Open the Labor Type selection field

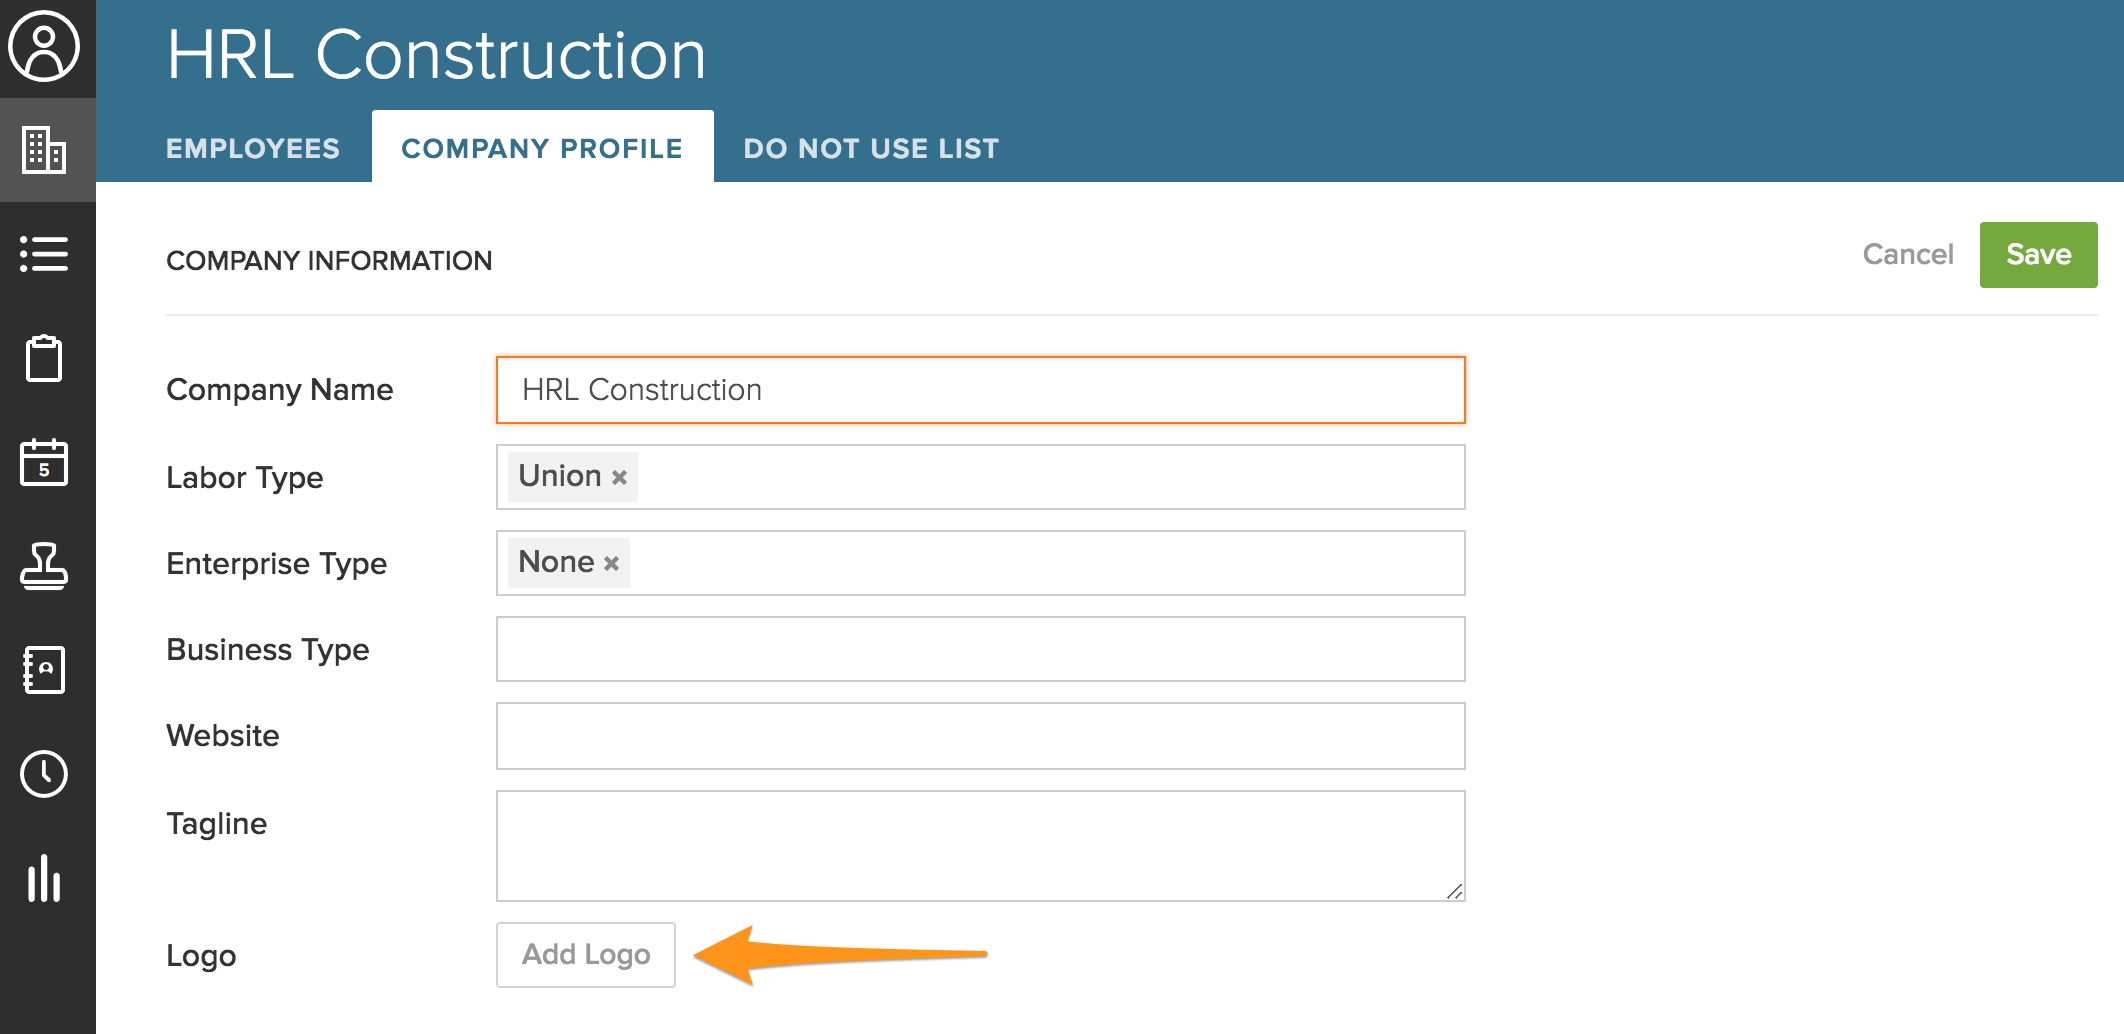pyautogui.click(x=1050, y=477)
